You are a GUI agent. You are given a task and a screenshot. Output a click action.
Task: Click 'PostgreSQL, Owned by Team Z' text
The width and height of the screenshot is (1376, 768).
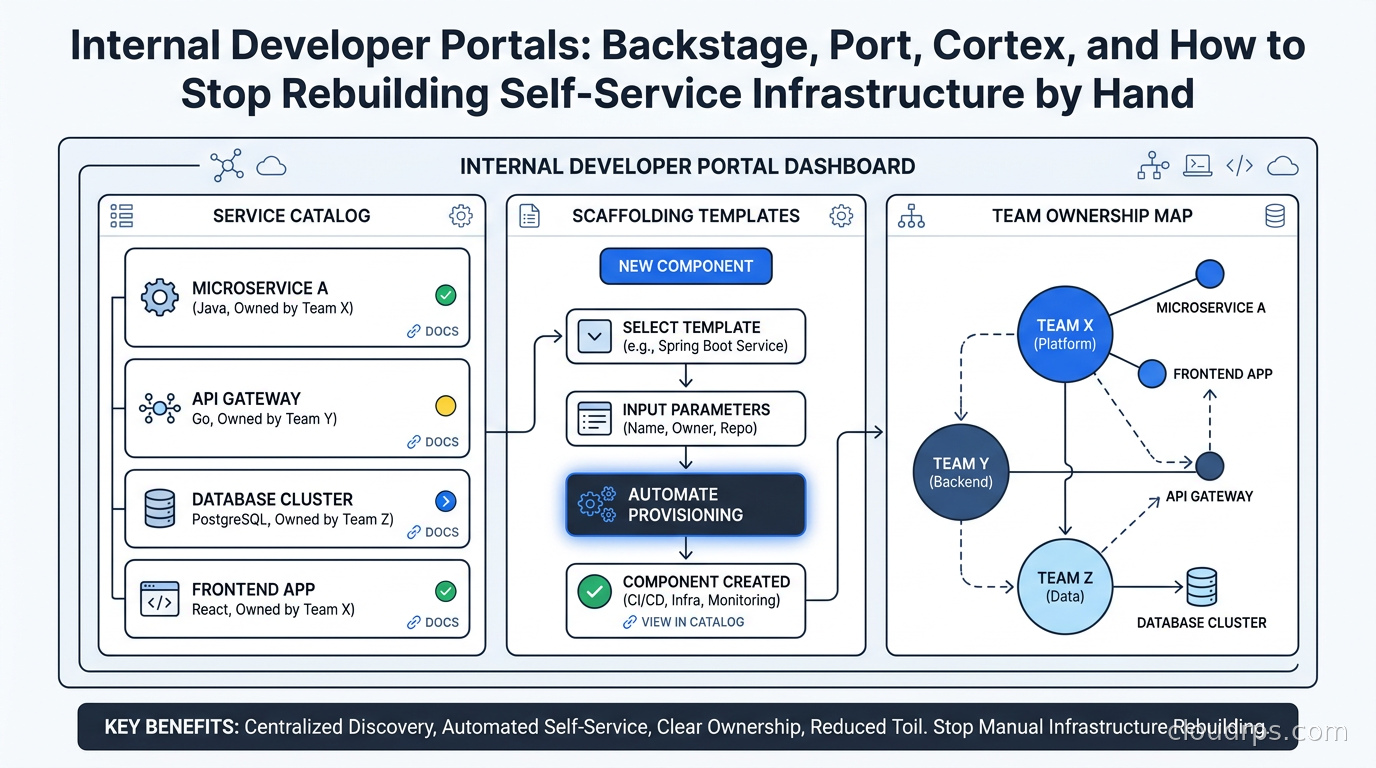(292, 519)
